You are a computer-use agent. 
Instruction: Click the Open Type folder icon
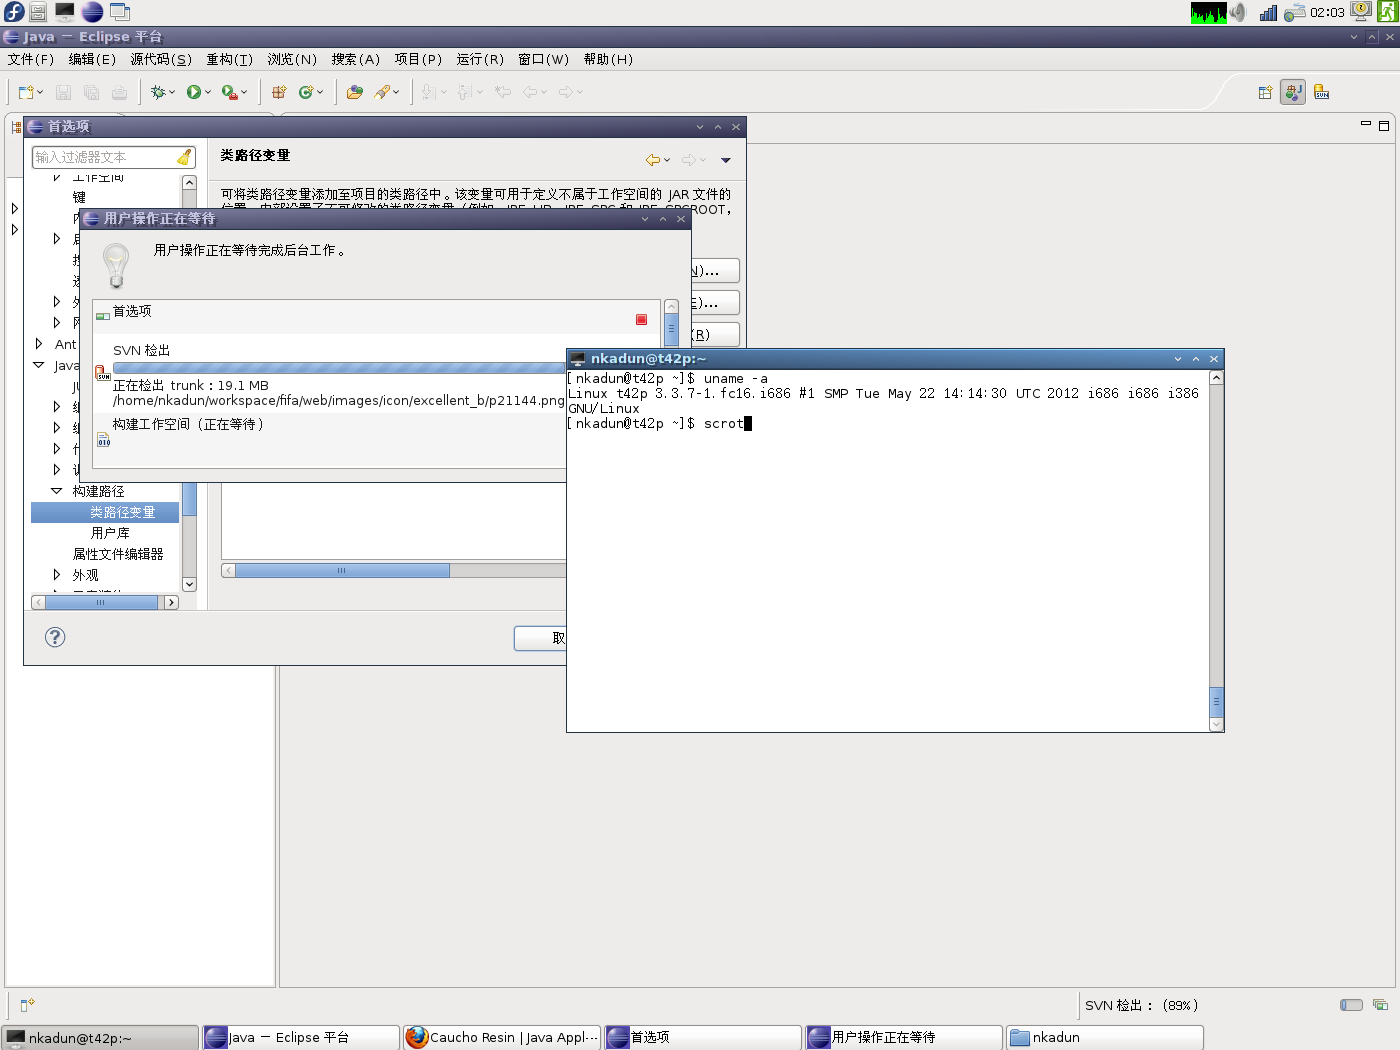click(355, 92)
